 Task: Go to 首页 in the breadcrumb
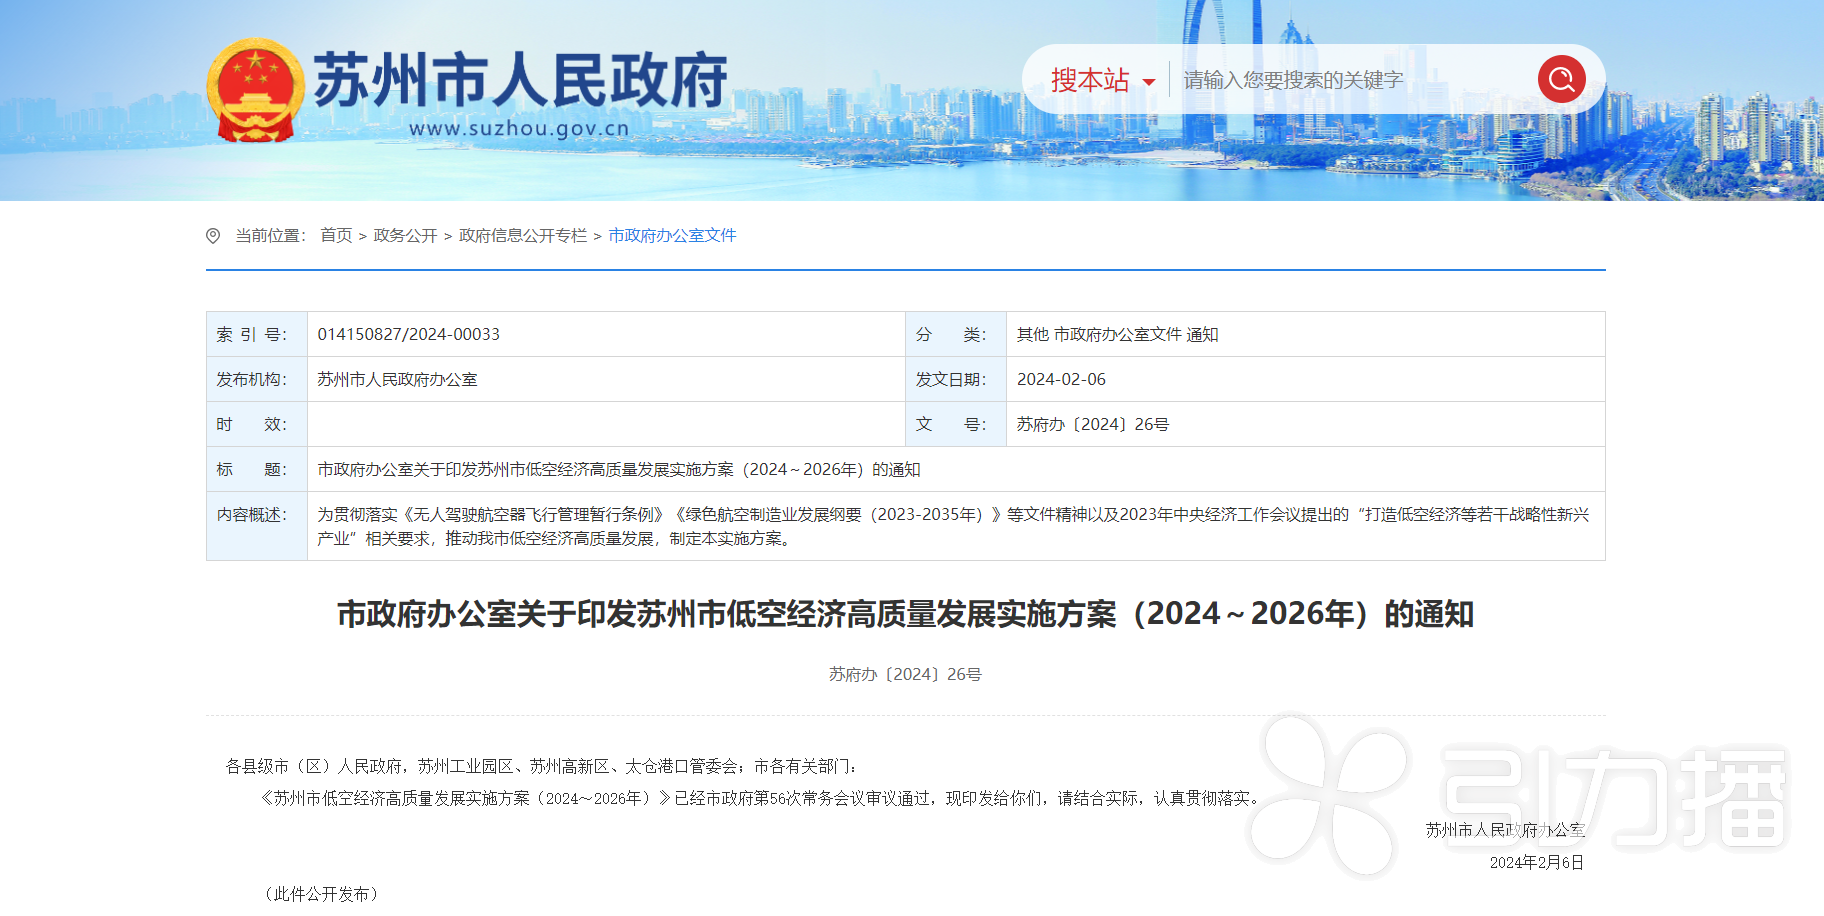(x=336, y=235)
